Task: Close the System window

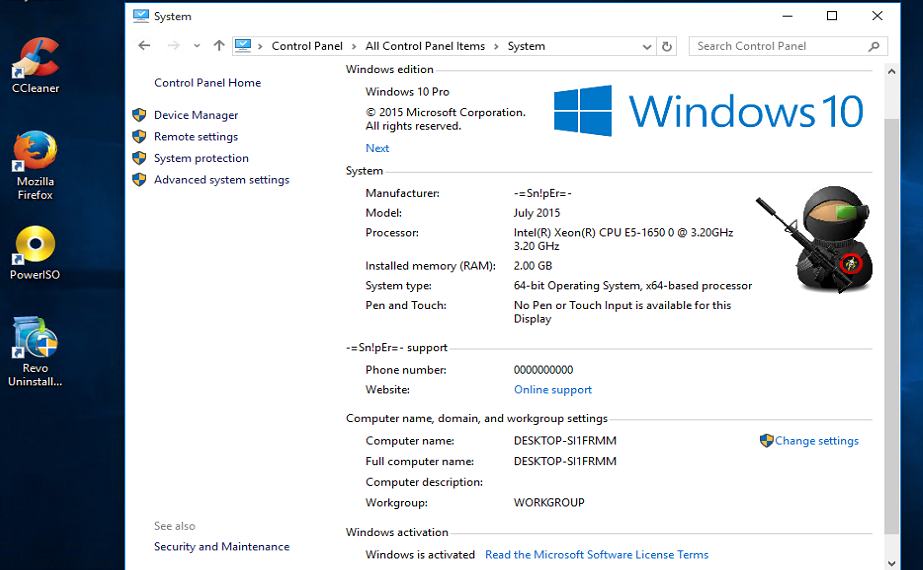Action: [x=877, y=16]
